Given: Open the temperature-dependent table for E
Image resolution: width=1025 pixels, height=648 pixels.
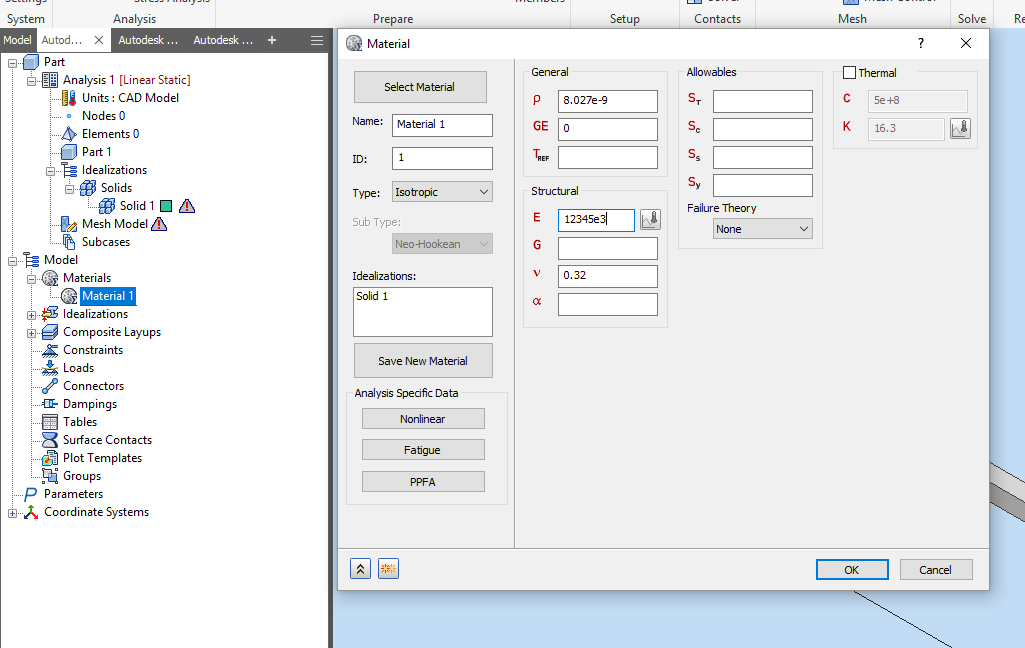Looking at the screenshot, I should click(650, 220).
